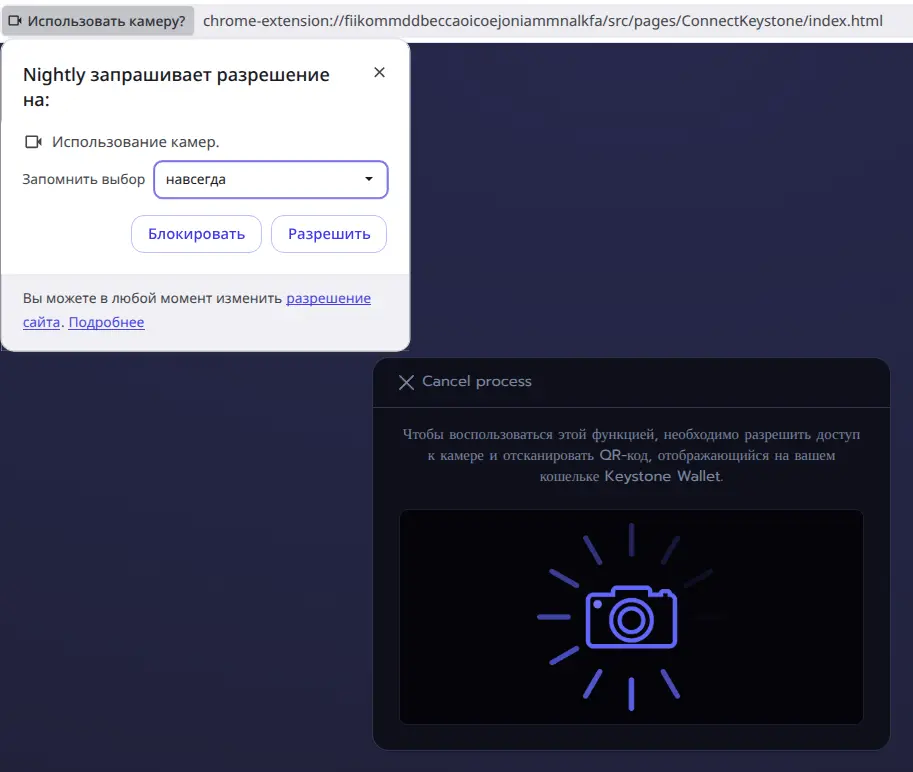Click the 'Вы можете в любой момент изменить' footer text
The height and width of the screenshot is (772, 913).
tap(152, 298)
